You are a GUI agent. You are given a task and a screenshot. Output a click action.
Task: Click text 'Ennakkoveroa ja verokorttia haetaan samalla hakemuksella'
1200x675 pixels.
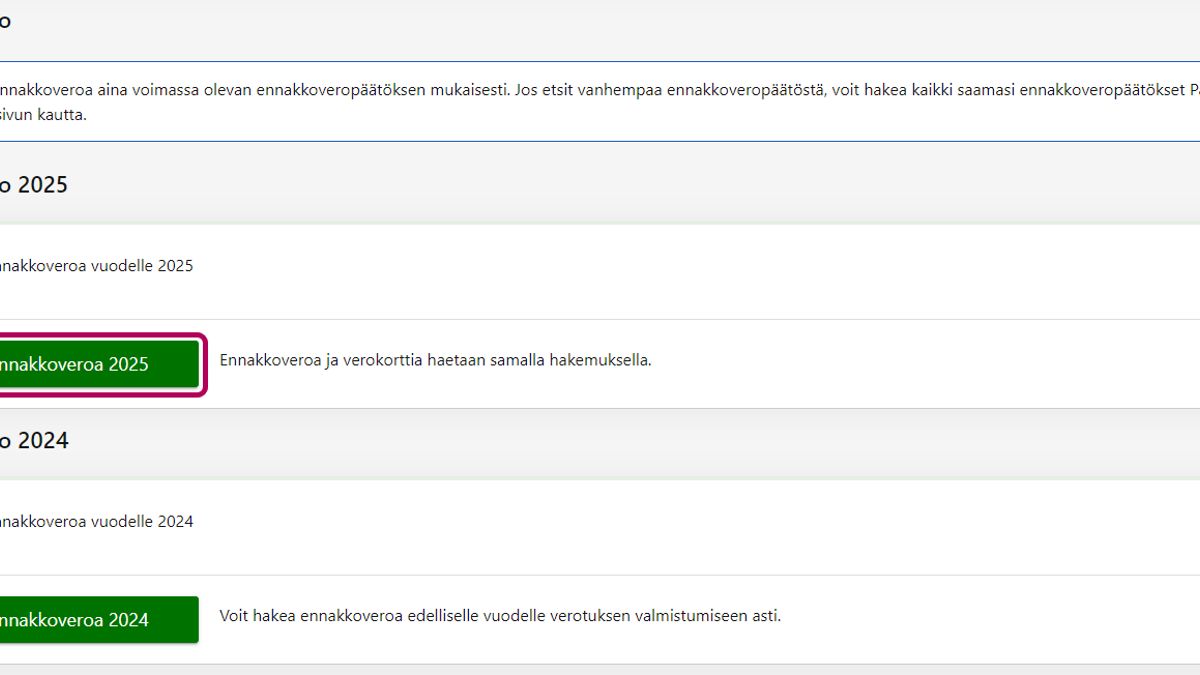click(435, 360)
